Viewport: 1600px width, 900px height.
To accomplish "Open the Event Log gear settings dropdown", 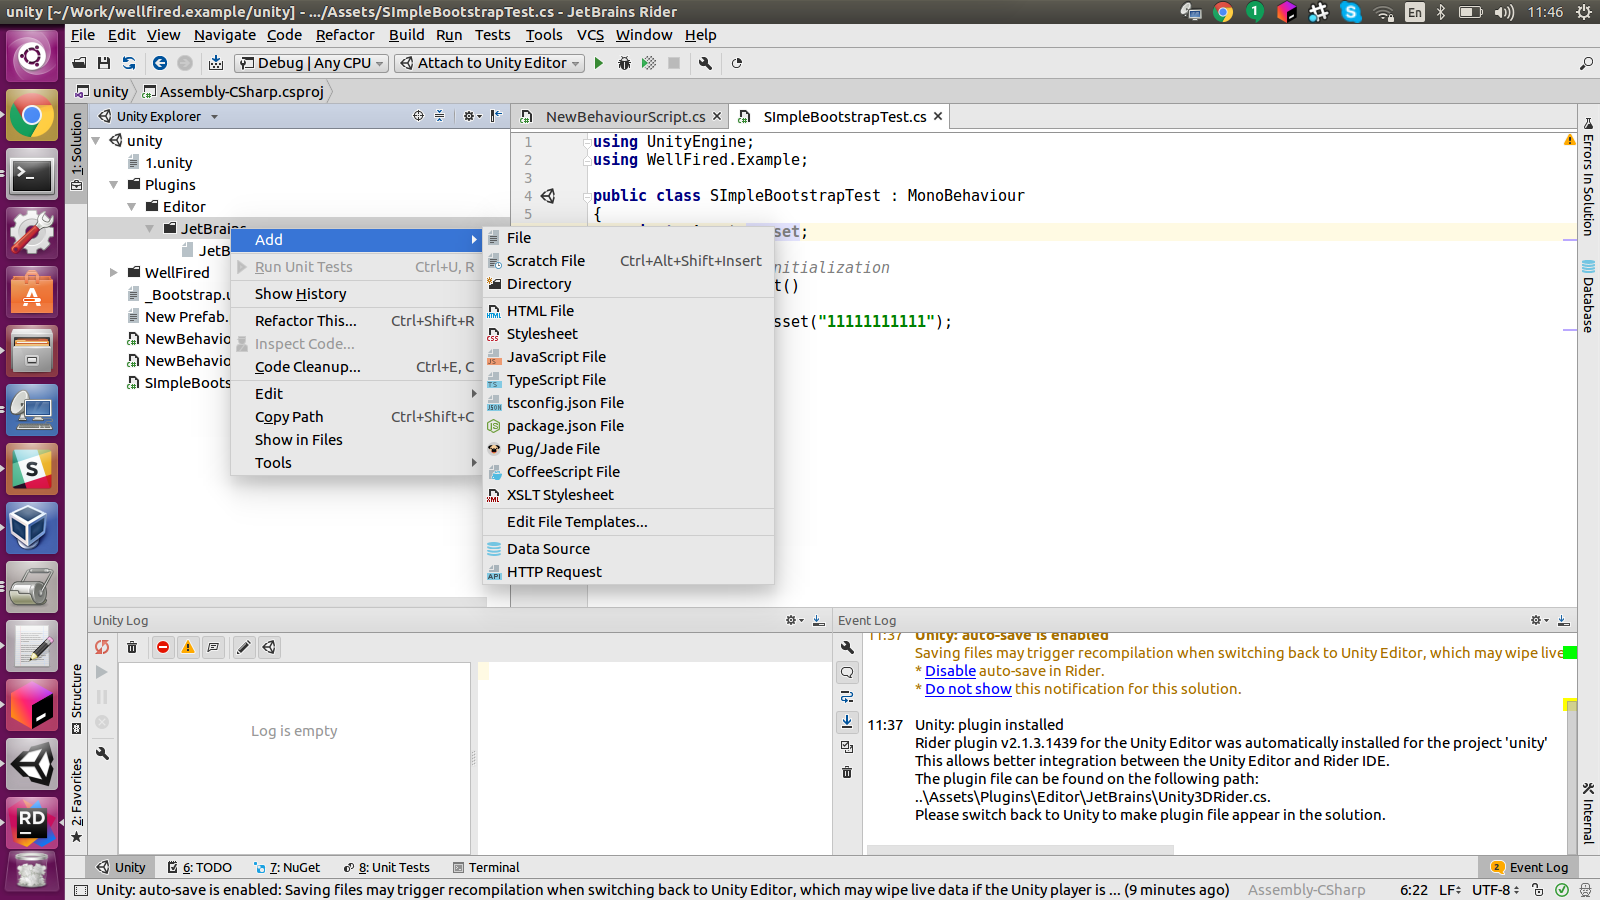I will pyautogui.click(x=1539, y=621).
